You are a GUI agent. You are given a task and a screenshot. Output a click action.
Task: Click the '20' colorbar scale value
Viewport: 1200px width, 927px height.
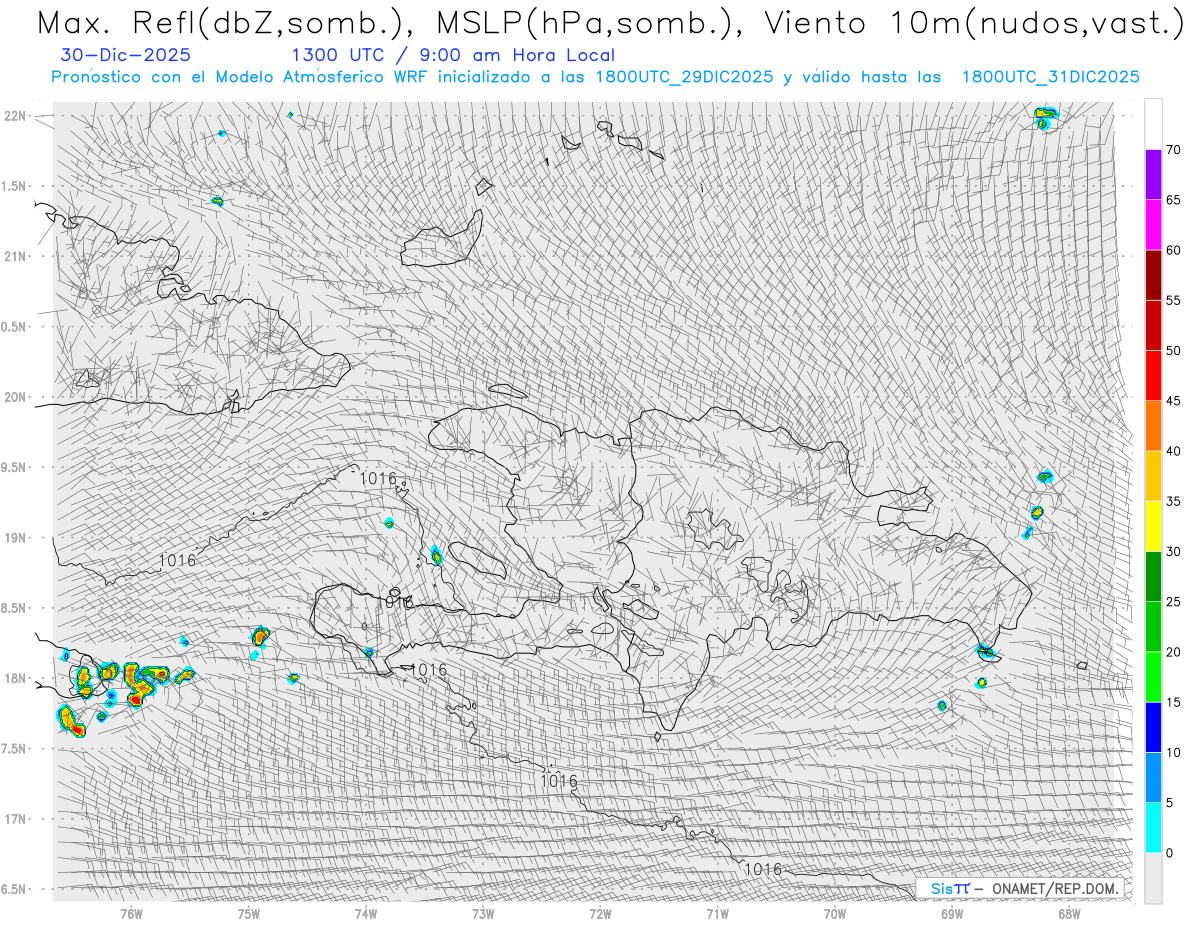pos(1174,652)
